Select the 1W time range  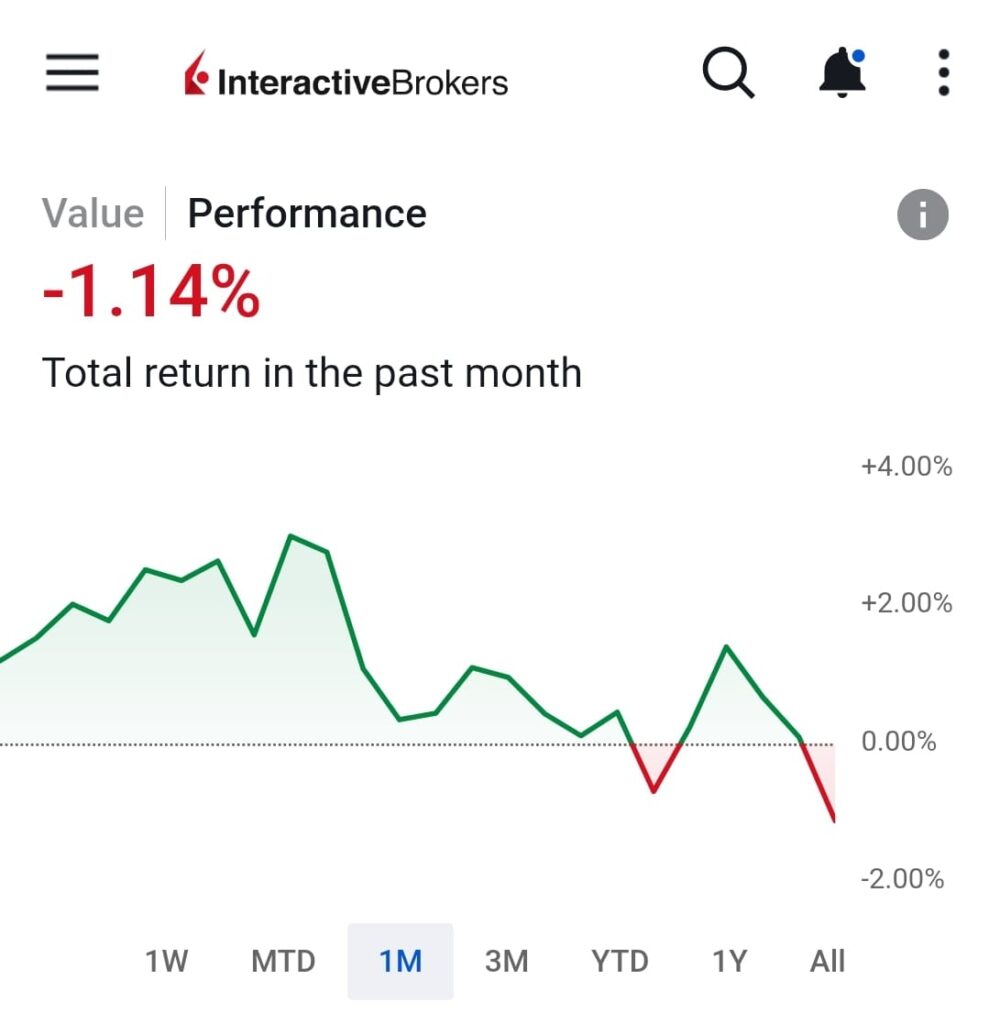click(166, 962)
